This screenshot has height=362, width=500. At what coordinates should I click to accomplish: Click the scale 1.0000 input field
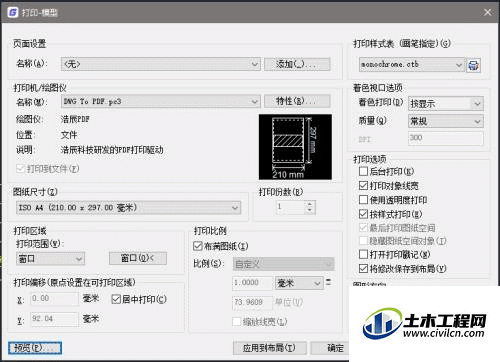point(252,283)
